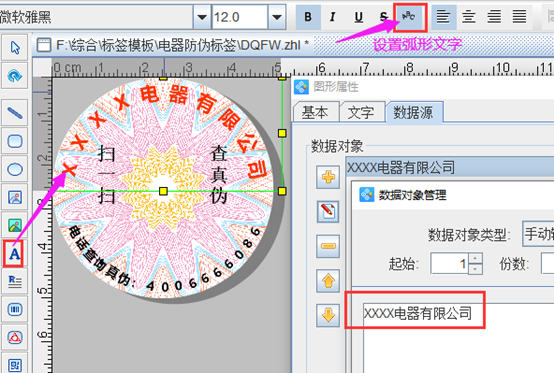Click the 微软雅黑 font name field
Viewport: 554px width, 373px height.
tap(96, 17)
